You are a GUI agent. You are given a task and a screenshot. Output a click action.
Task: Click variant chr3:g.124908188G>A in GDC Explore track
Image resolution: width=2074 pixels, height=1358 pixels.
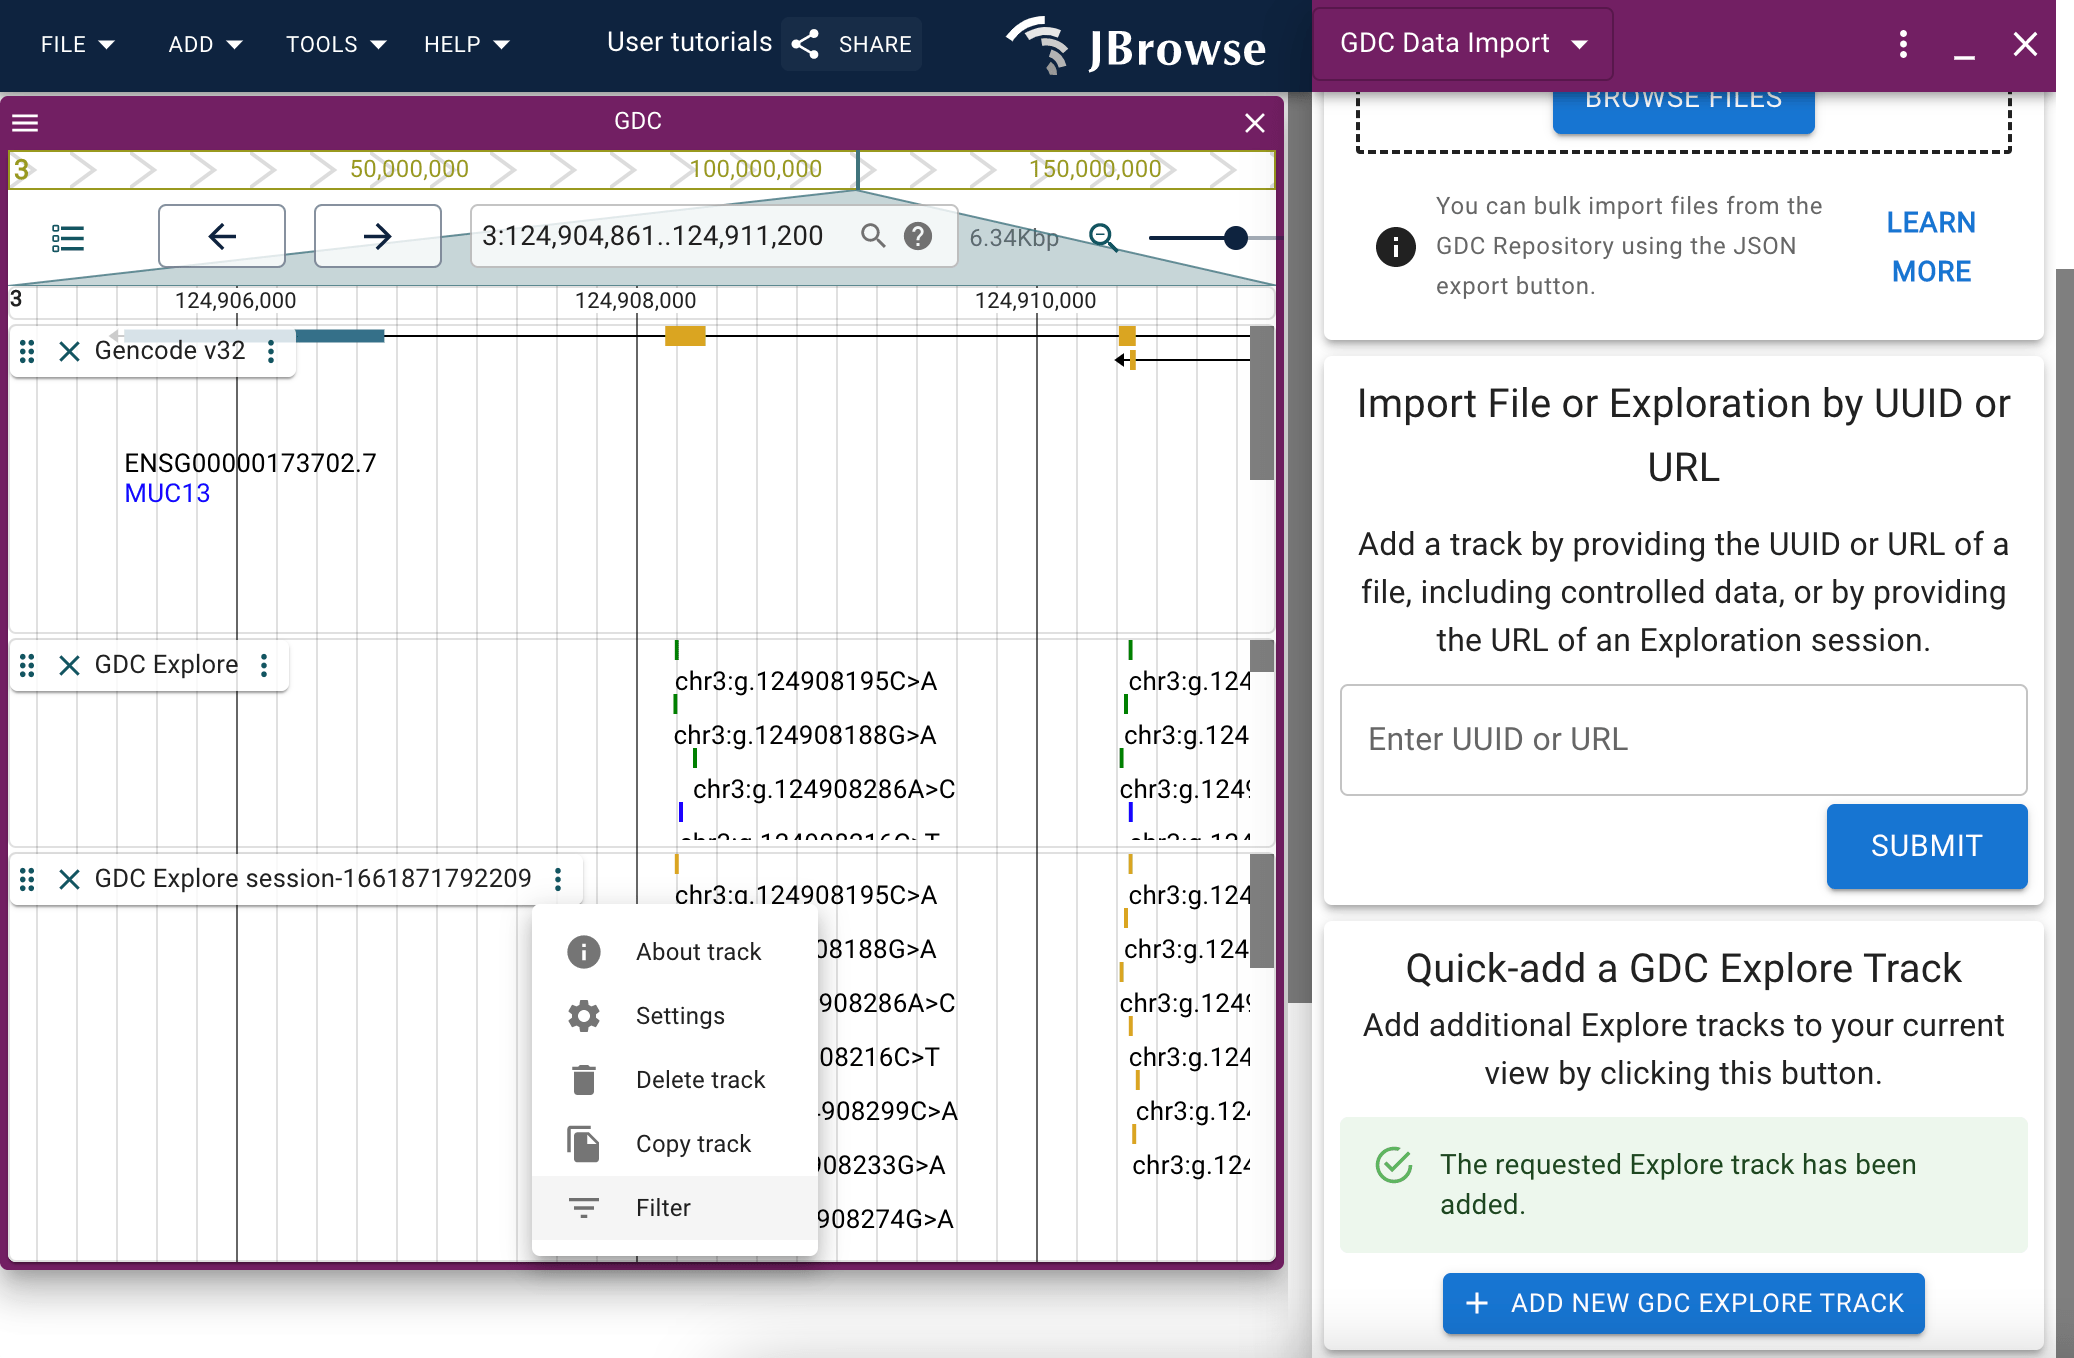[805, 735]
